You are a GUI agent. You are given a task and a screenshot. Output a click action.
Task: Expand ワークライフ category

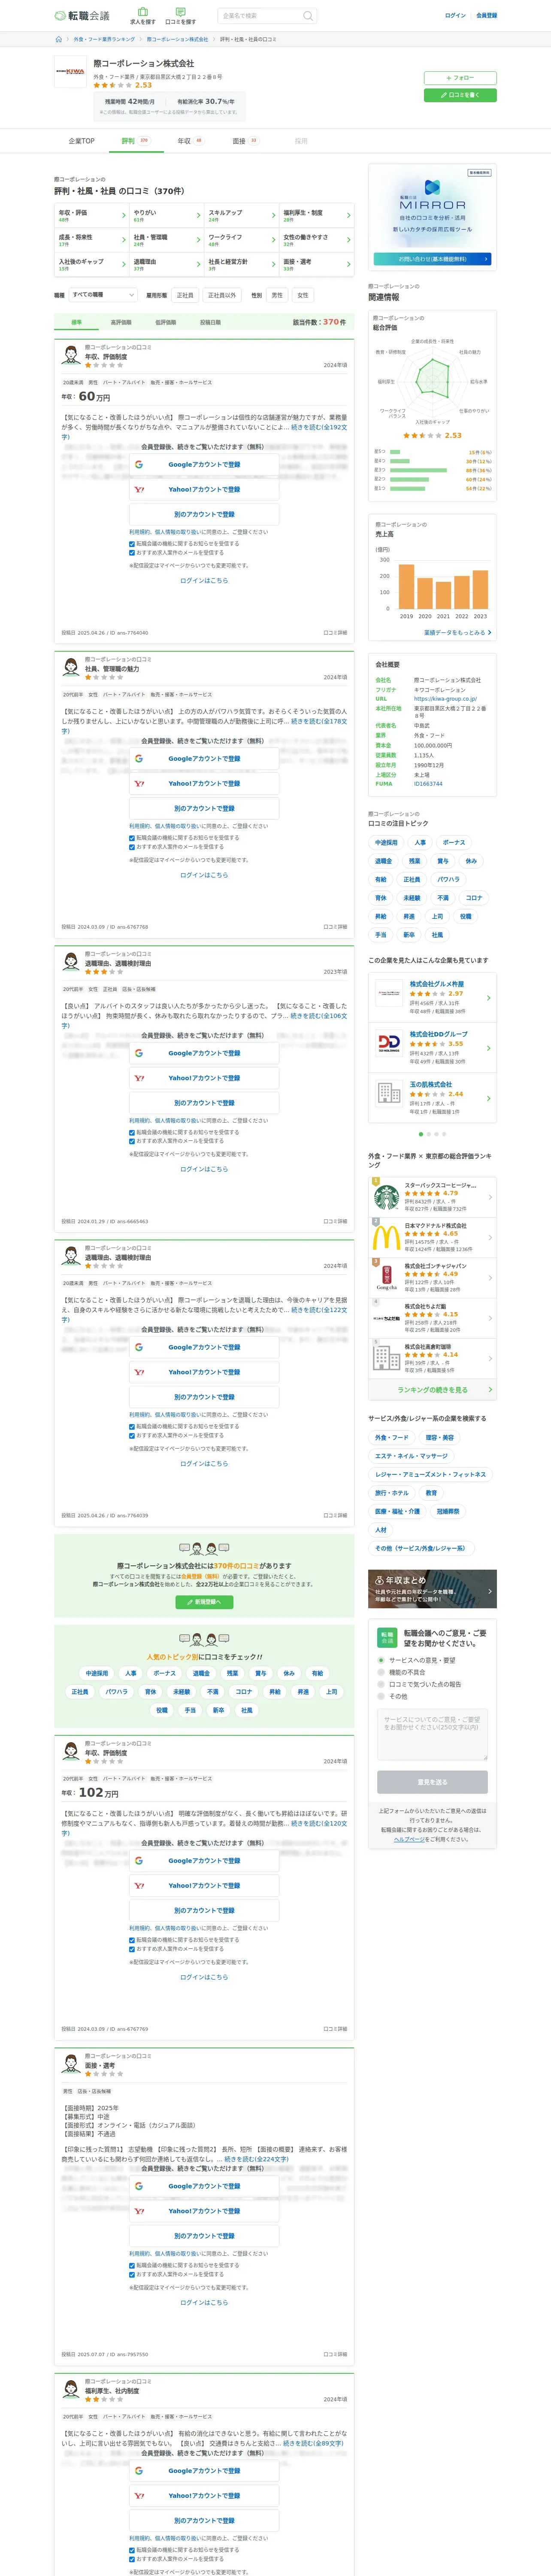pos(241,240)
